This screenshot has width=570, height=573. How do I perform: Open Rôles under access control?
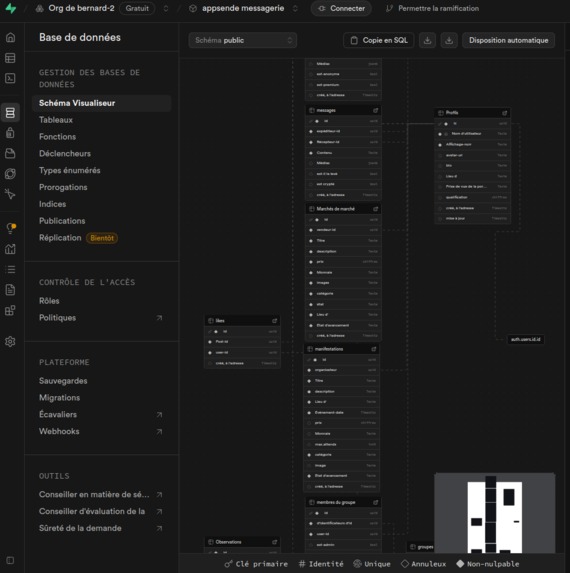pos(49,301)
